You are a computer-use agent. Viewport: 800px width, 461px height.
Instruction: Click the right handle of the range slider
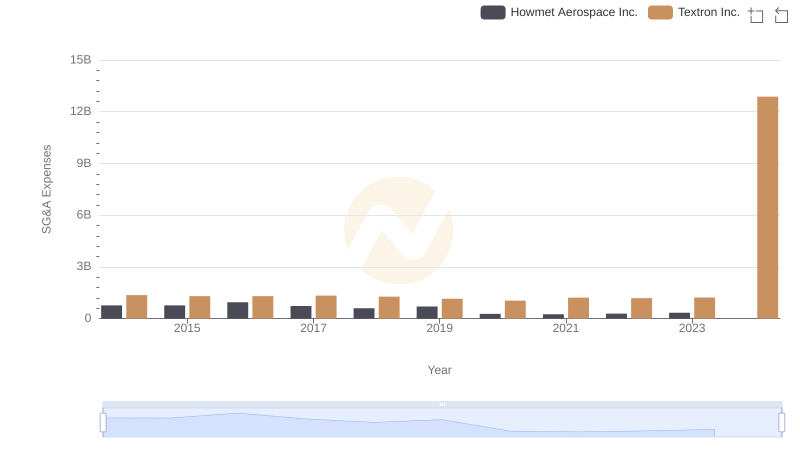click(x=781, y=423)
